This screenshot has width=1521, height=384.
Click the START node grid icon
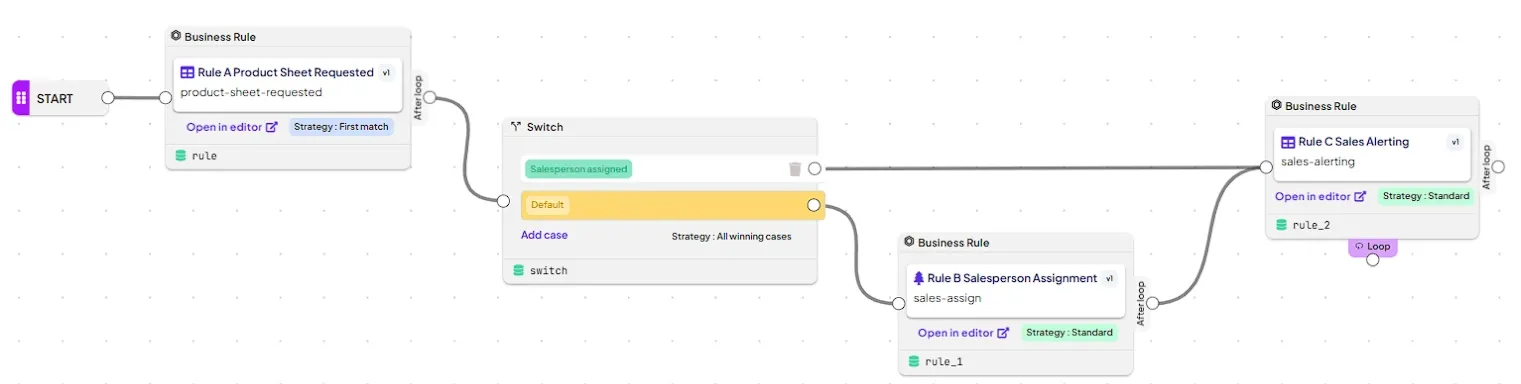(x=21, y=98)
